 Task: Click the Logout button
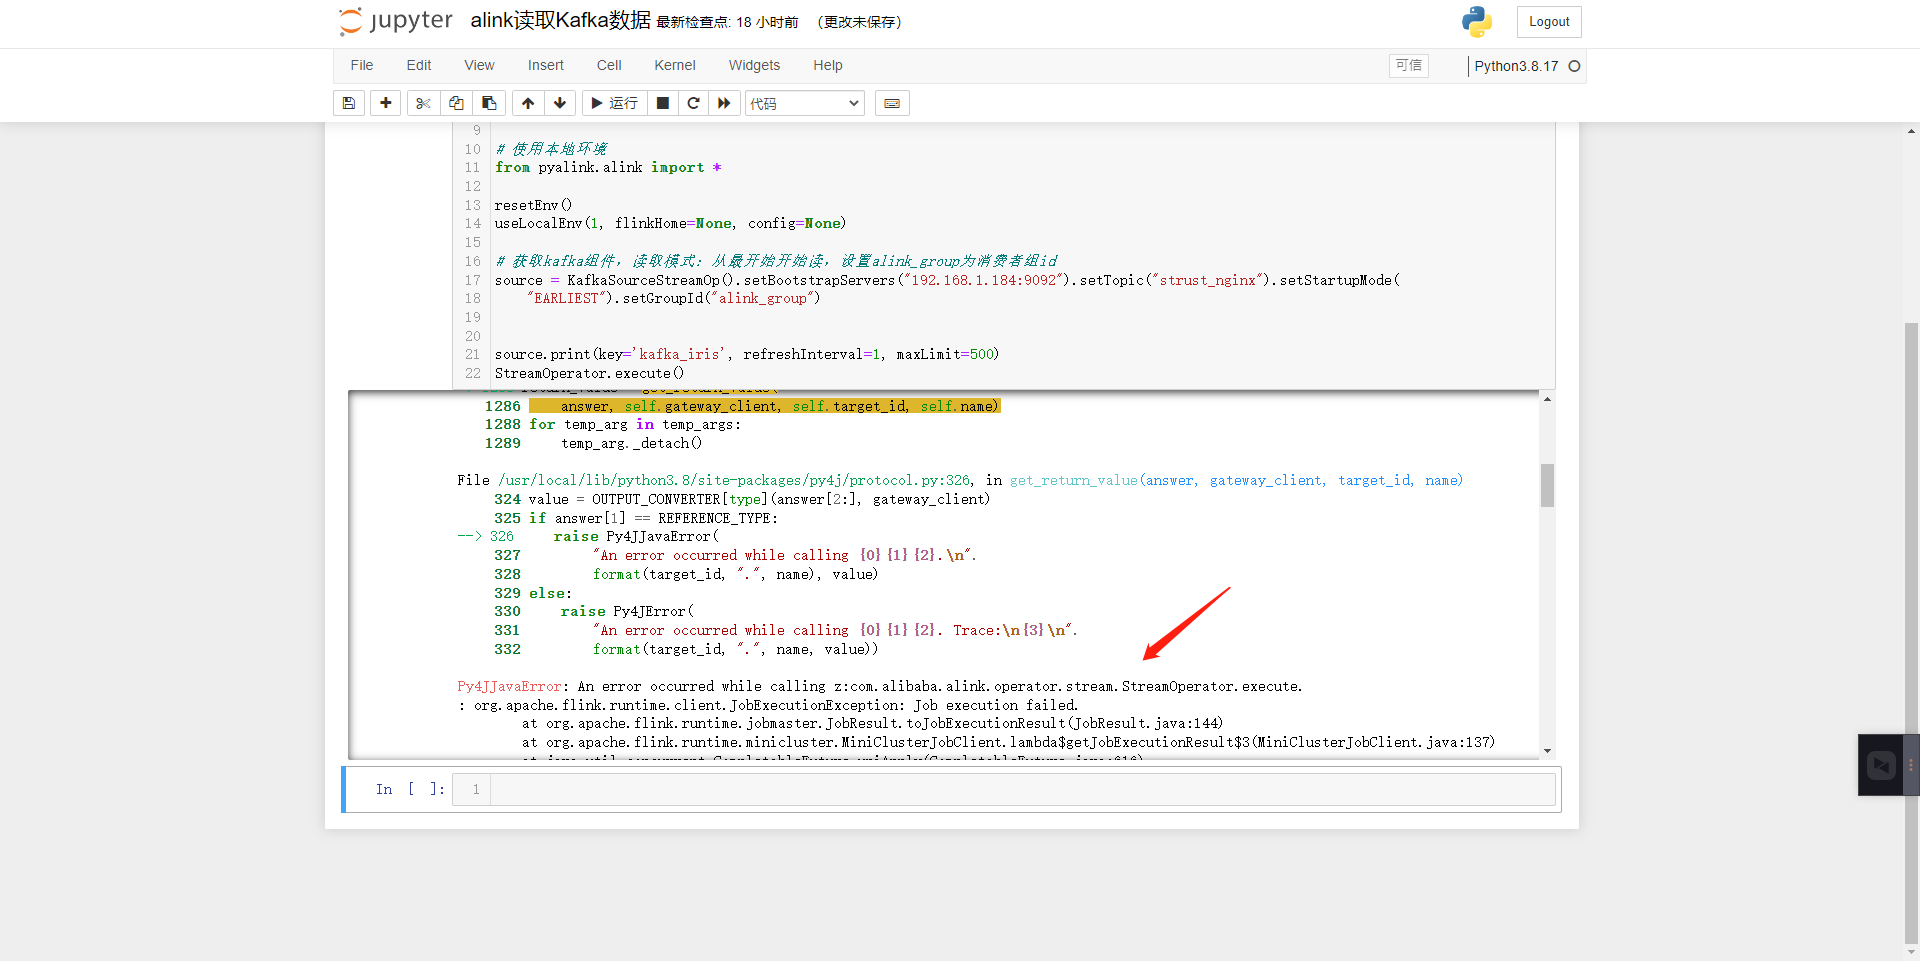[1549, 22]
